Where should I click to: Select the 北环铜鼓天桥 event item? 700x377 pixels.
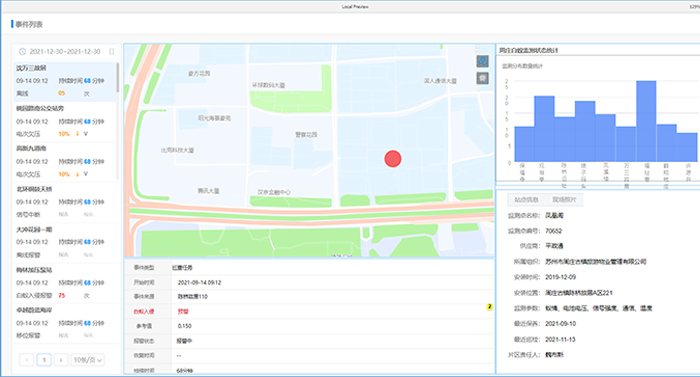(x=65, y=202)
